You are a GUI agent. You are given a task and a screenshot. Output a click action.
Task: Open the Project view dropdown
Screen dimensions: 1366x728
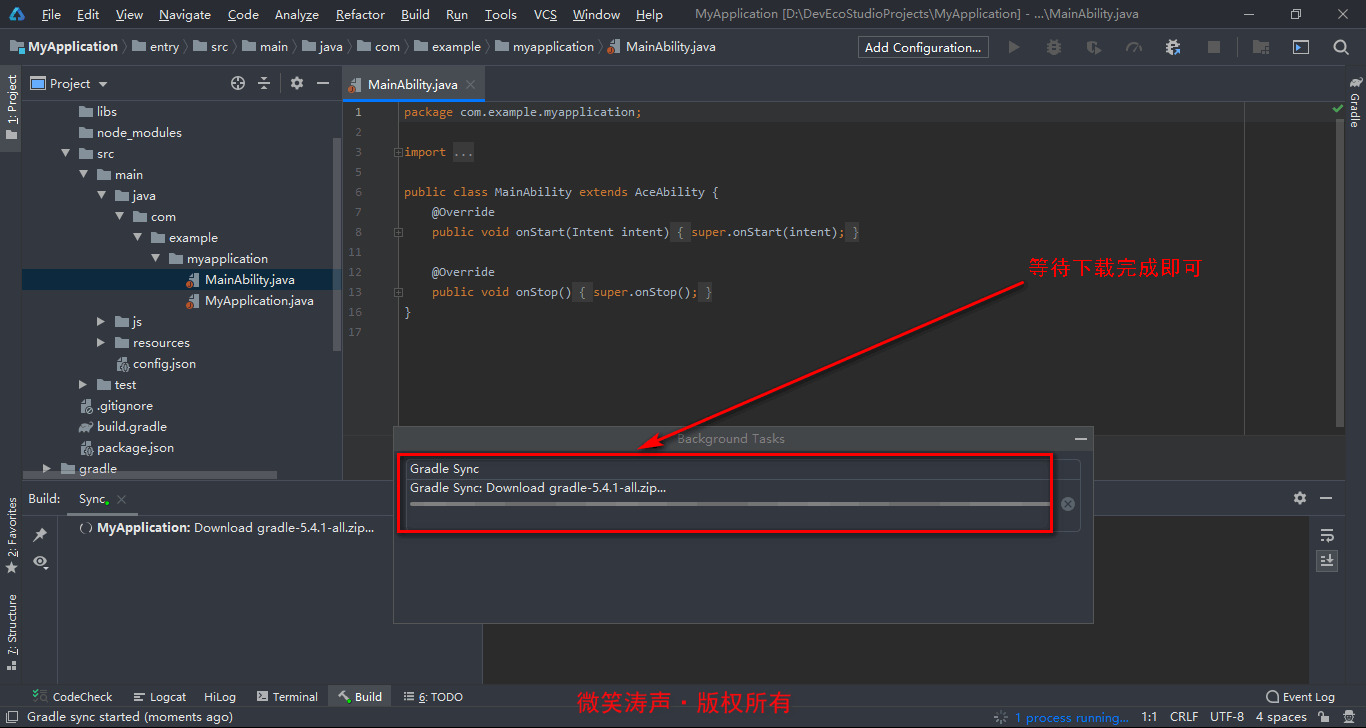click(x=79, y=84)
